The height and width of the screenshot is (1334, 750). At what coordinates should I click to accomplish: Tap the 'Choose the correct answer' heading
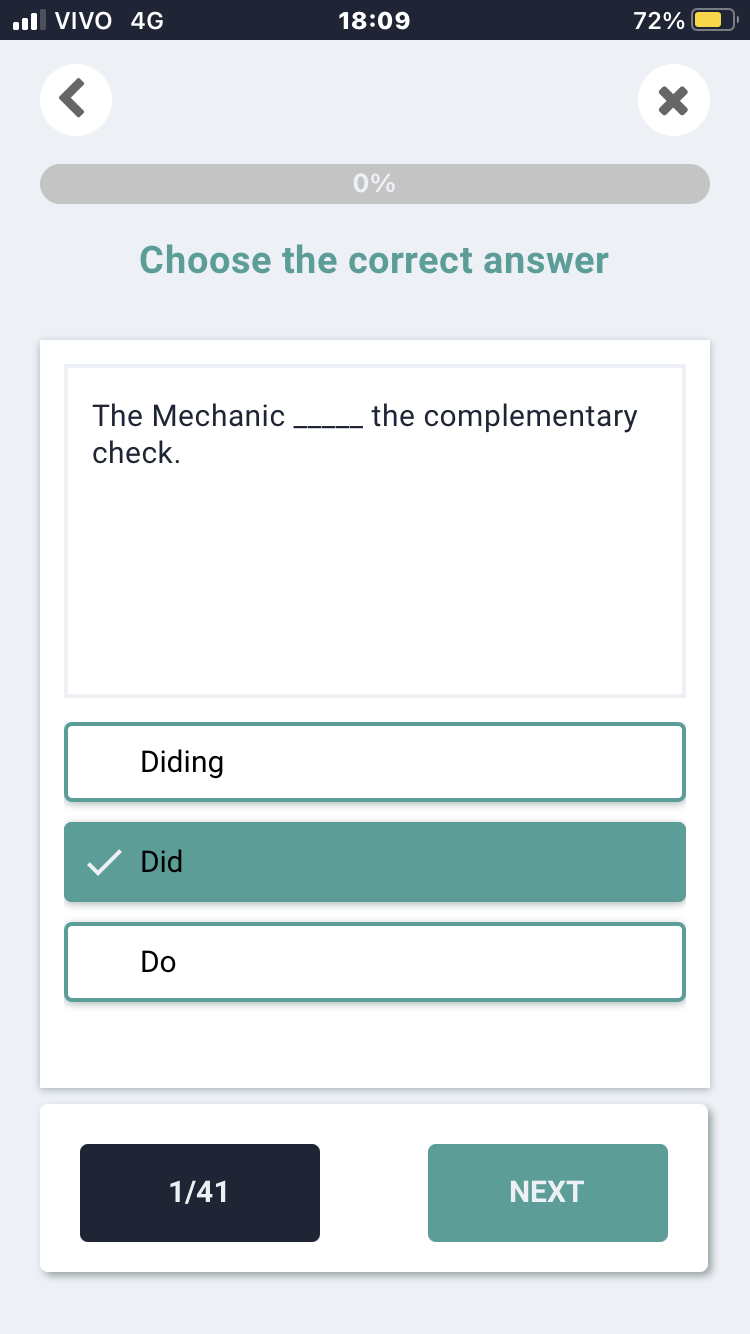coord(374,260)
